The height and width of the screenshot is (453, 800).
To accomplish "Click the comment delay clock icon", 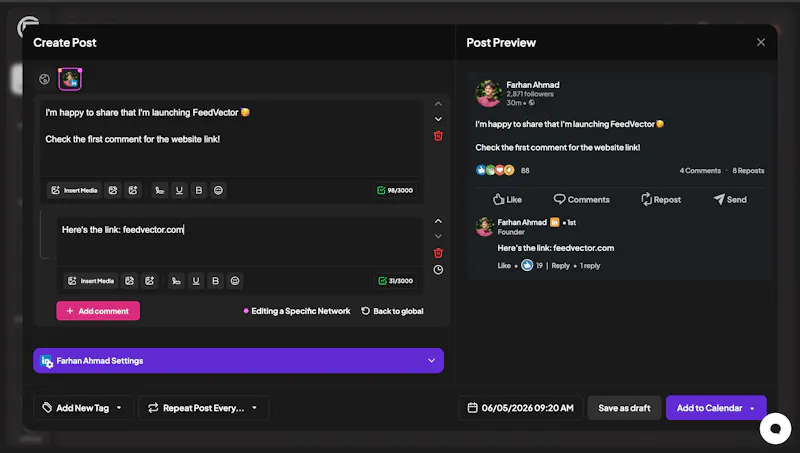I will click(438, 270).
